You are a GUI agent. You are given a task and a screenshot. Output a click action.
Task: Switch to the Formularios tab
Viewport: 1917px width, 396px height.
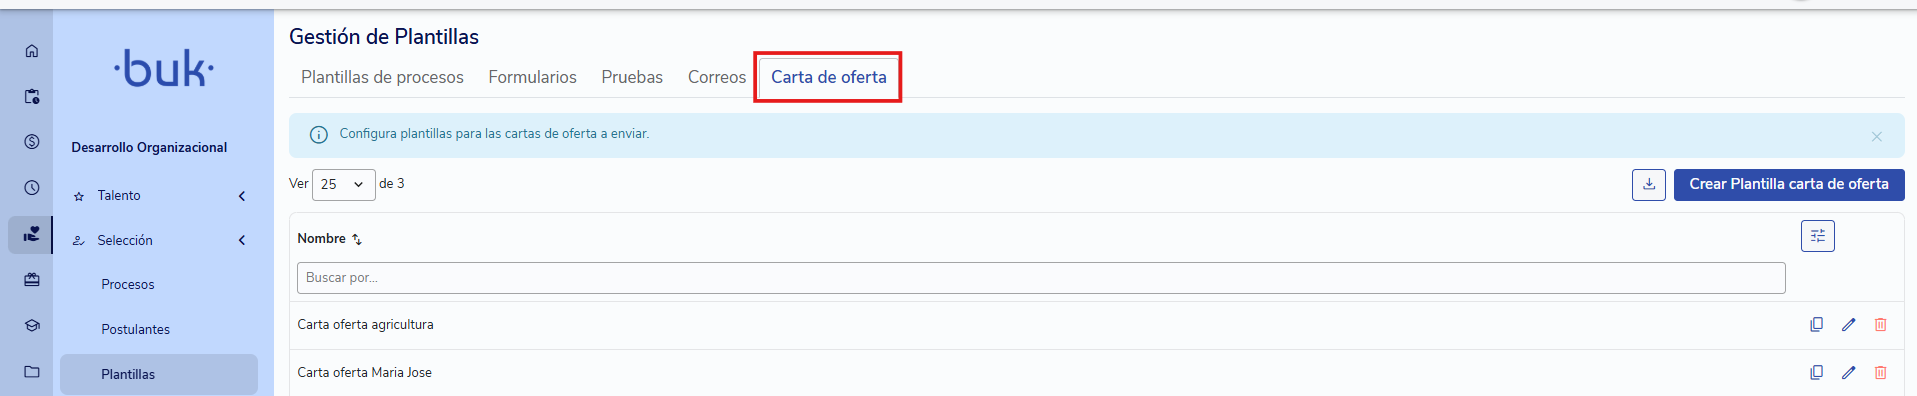pos(532,77)
